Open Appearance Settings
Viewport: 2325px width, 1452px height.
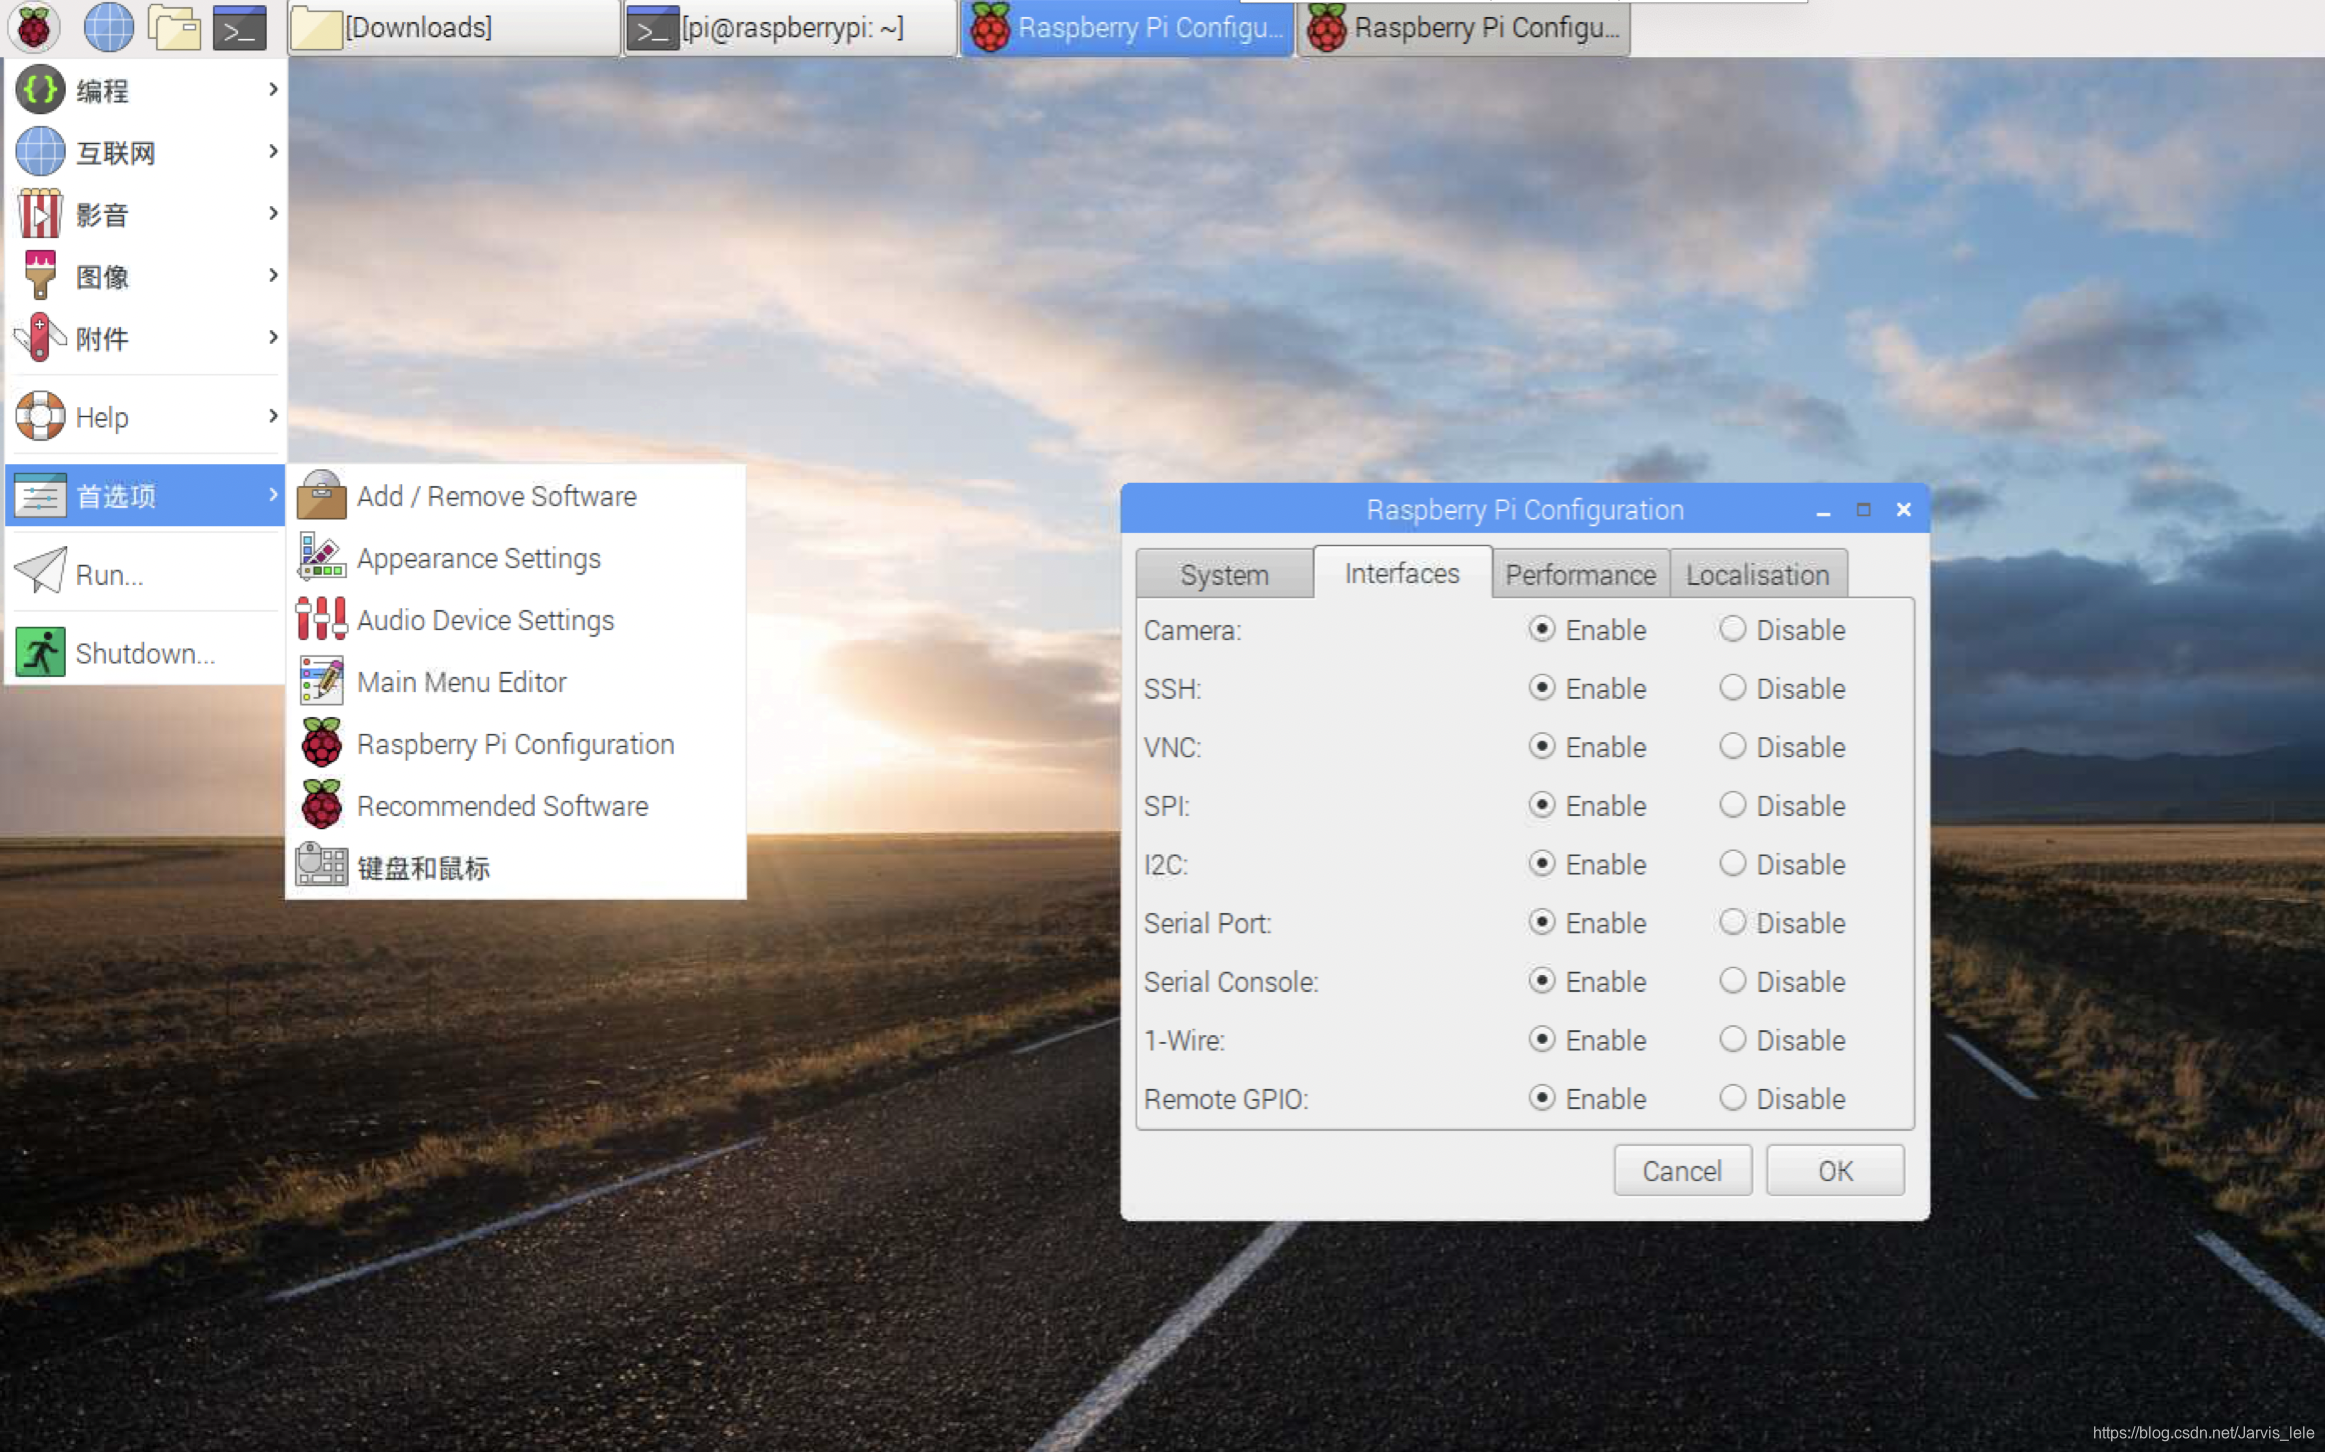point(478,558)
